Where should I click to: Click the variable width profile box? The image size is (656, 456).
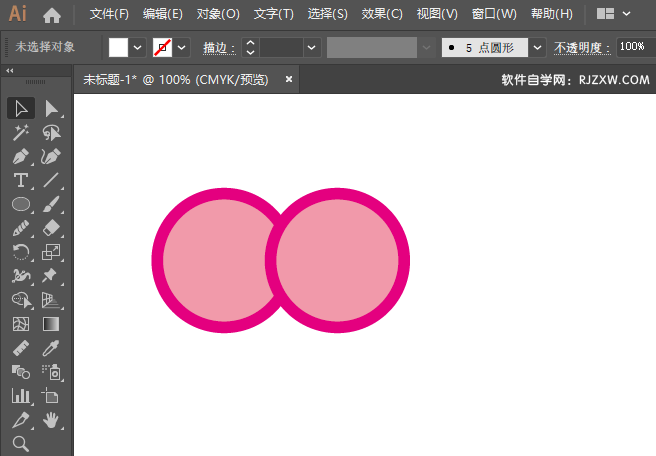pyautogui.click(x=372, y=47)
